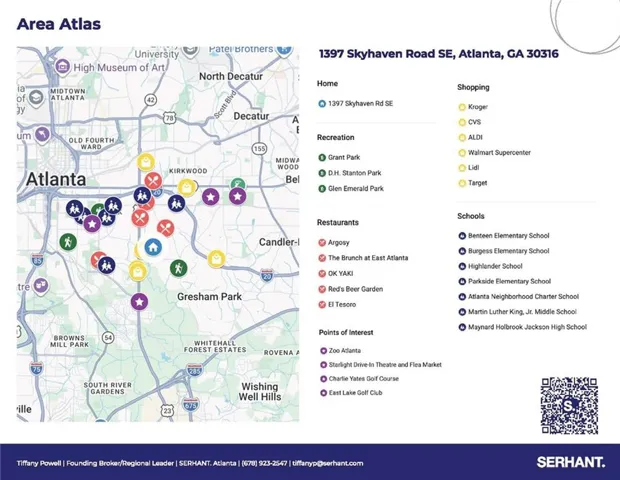Image resolution: width=620 pixels, height=480 pixels.
Task: Select the Glen Emerald Park entry
Action: [x=355, y=188]
